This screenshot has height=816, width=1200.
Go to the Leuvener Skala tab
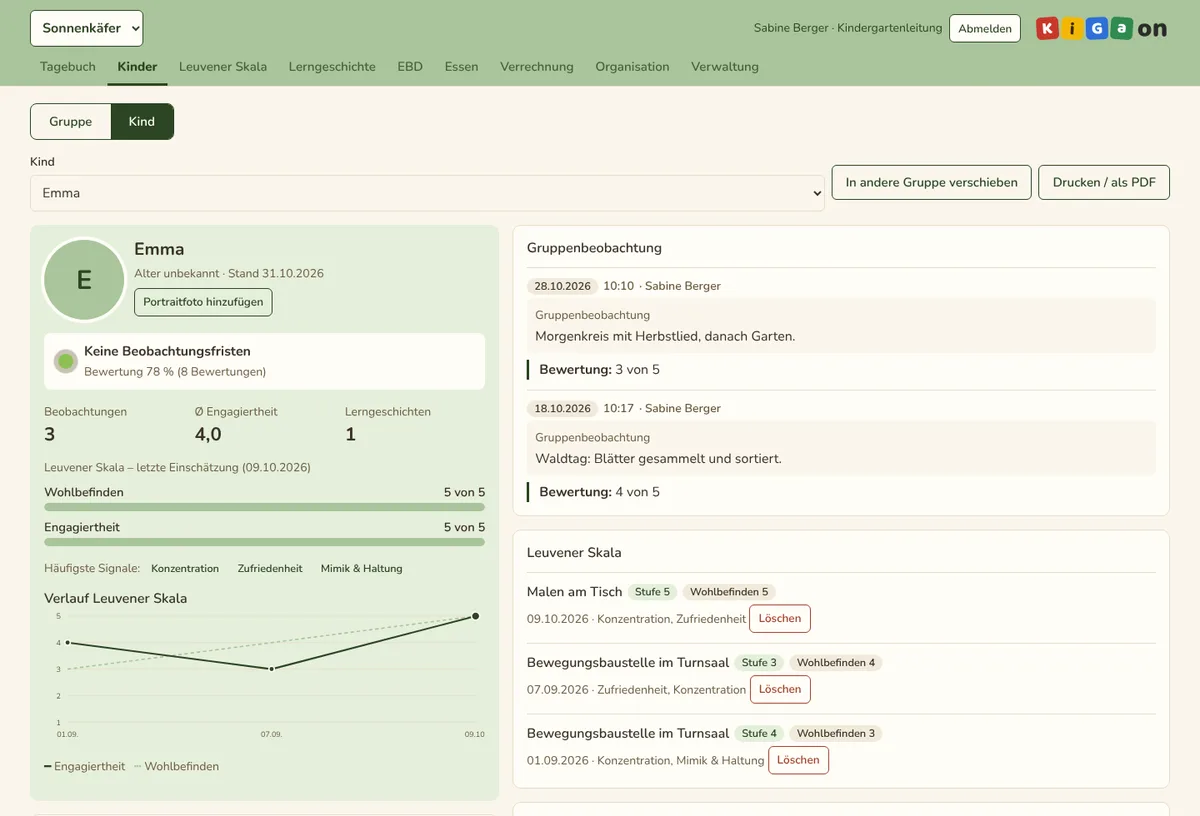223,67
